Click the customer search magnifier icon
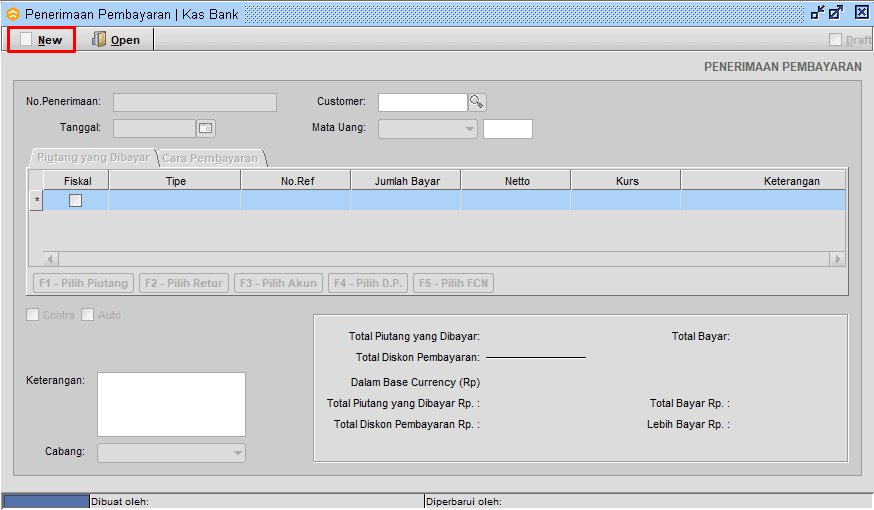This screenshot has width=874, height=510. point(477,102)
